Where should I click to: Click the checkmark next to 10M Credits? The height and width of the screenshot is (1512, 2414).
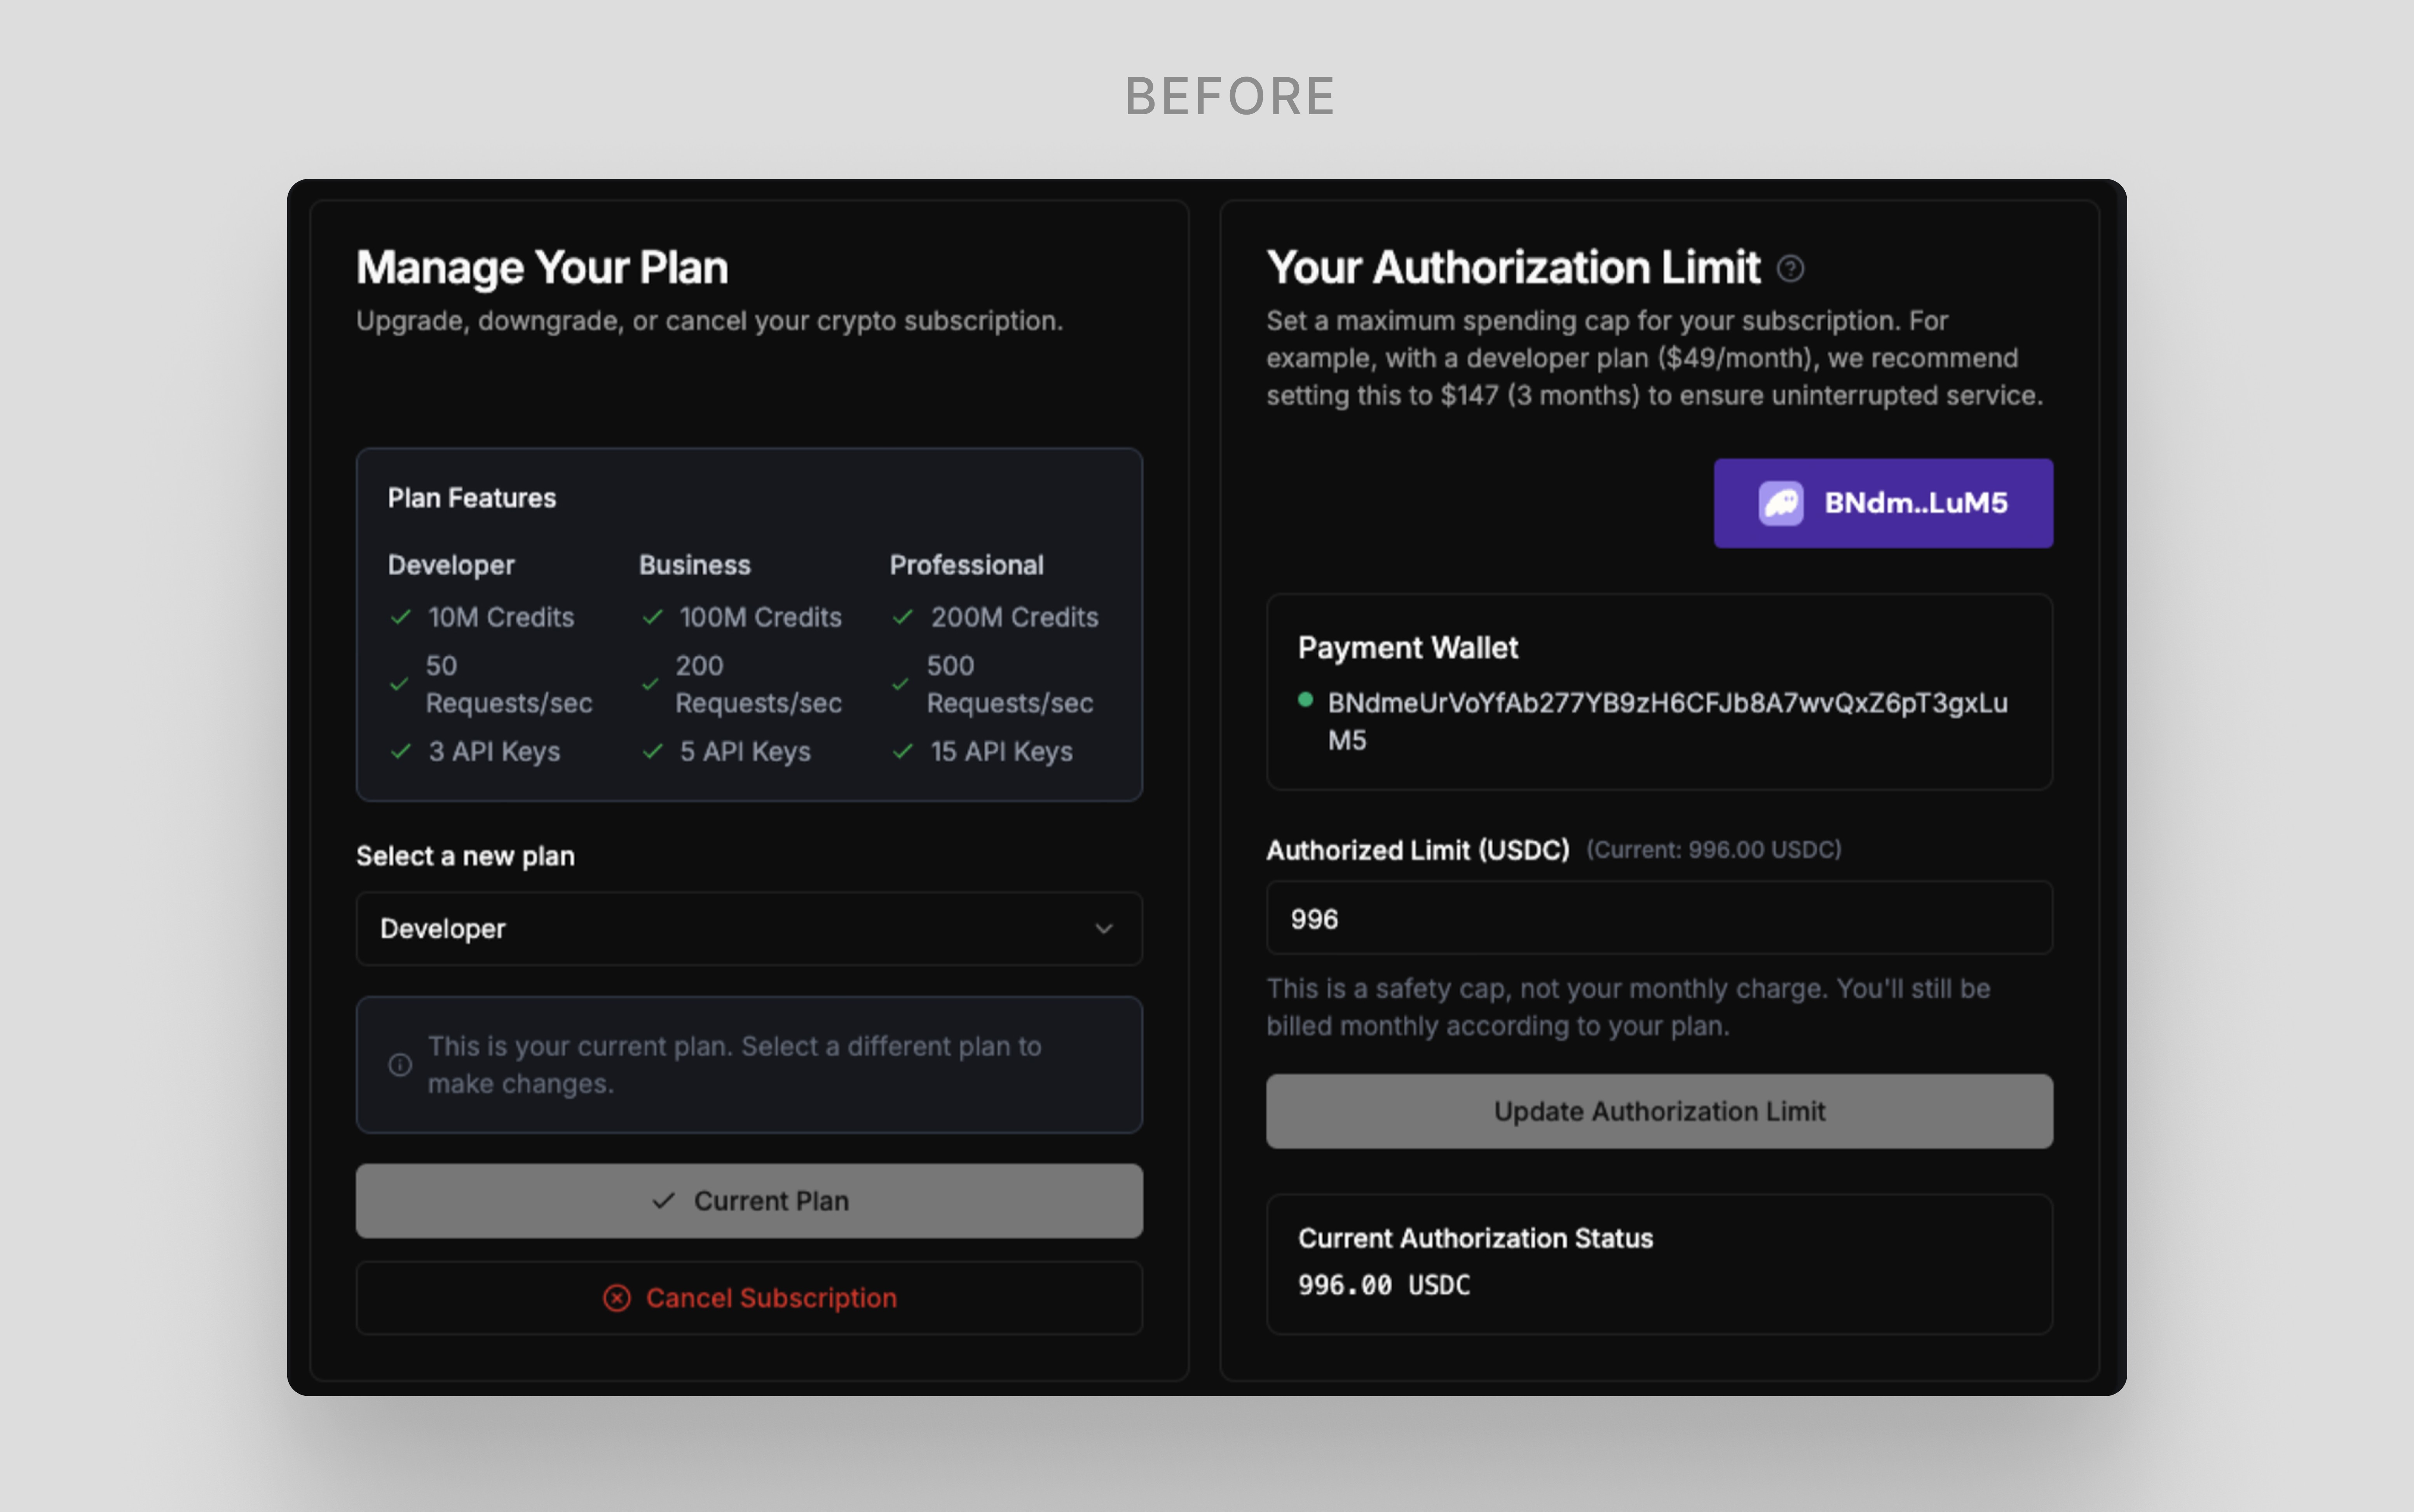(x=401, y=617)
